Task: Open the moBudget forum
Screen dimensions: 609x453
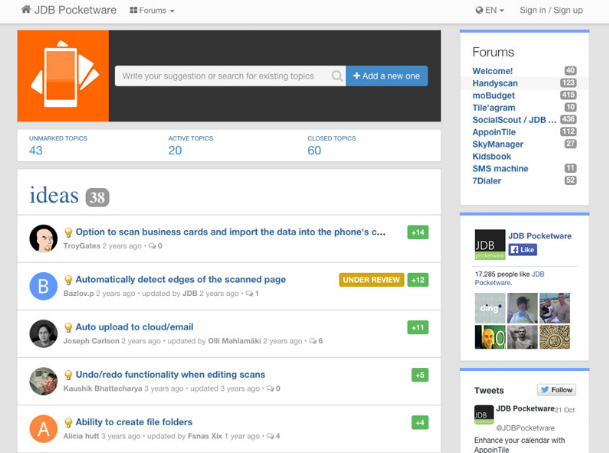Action: (493, 96)
